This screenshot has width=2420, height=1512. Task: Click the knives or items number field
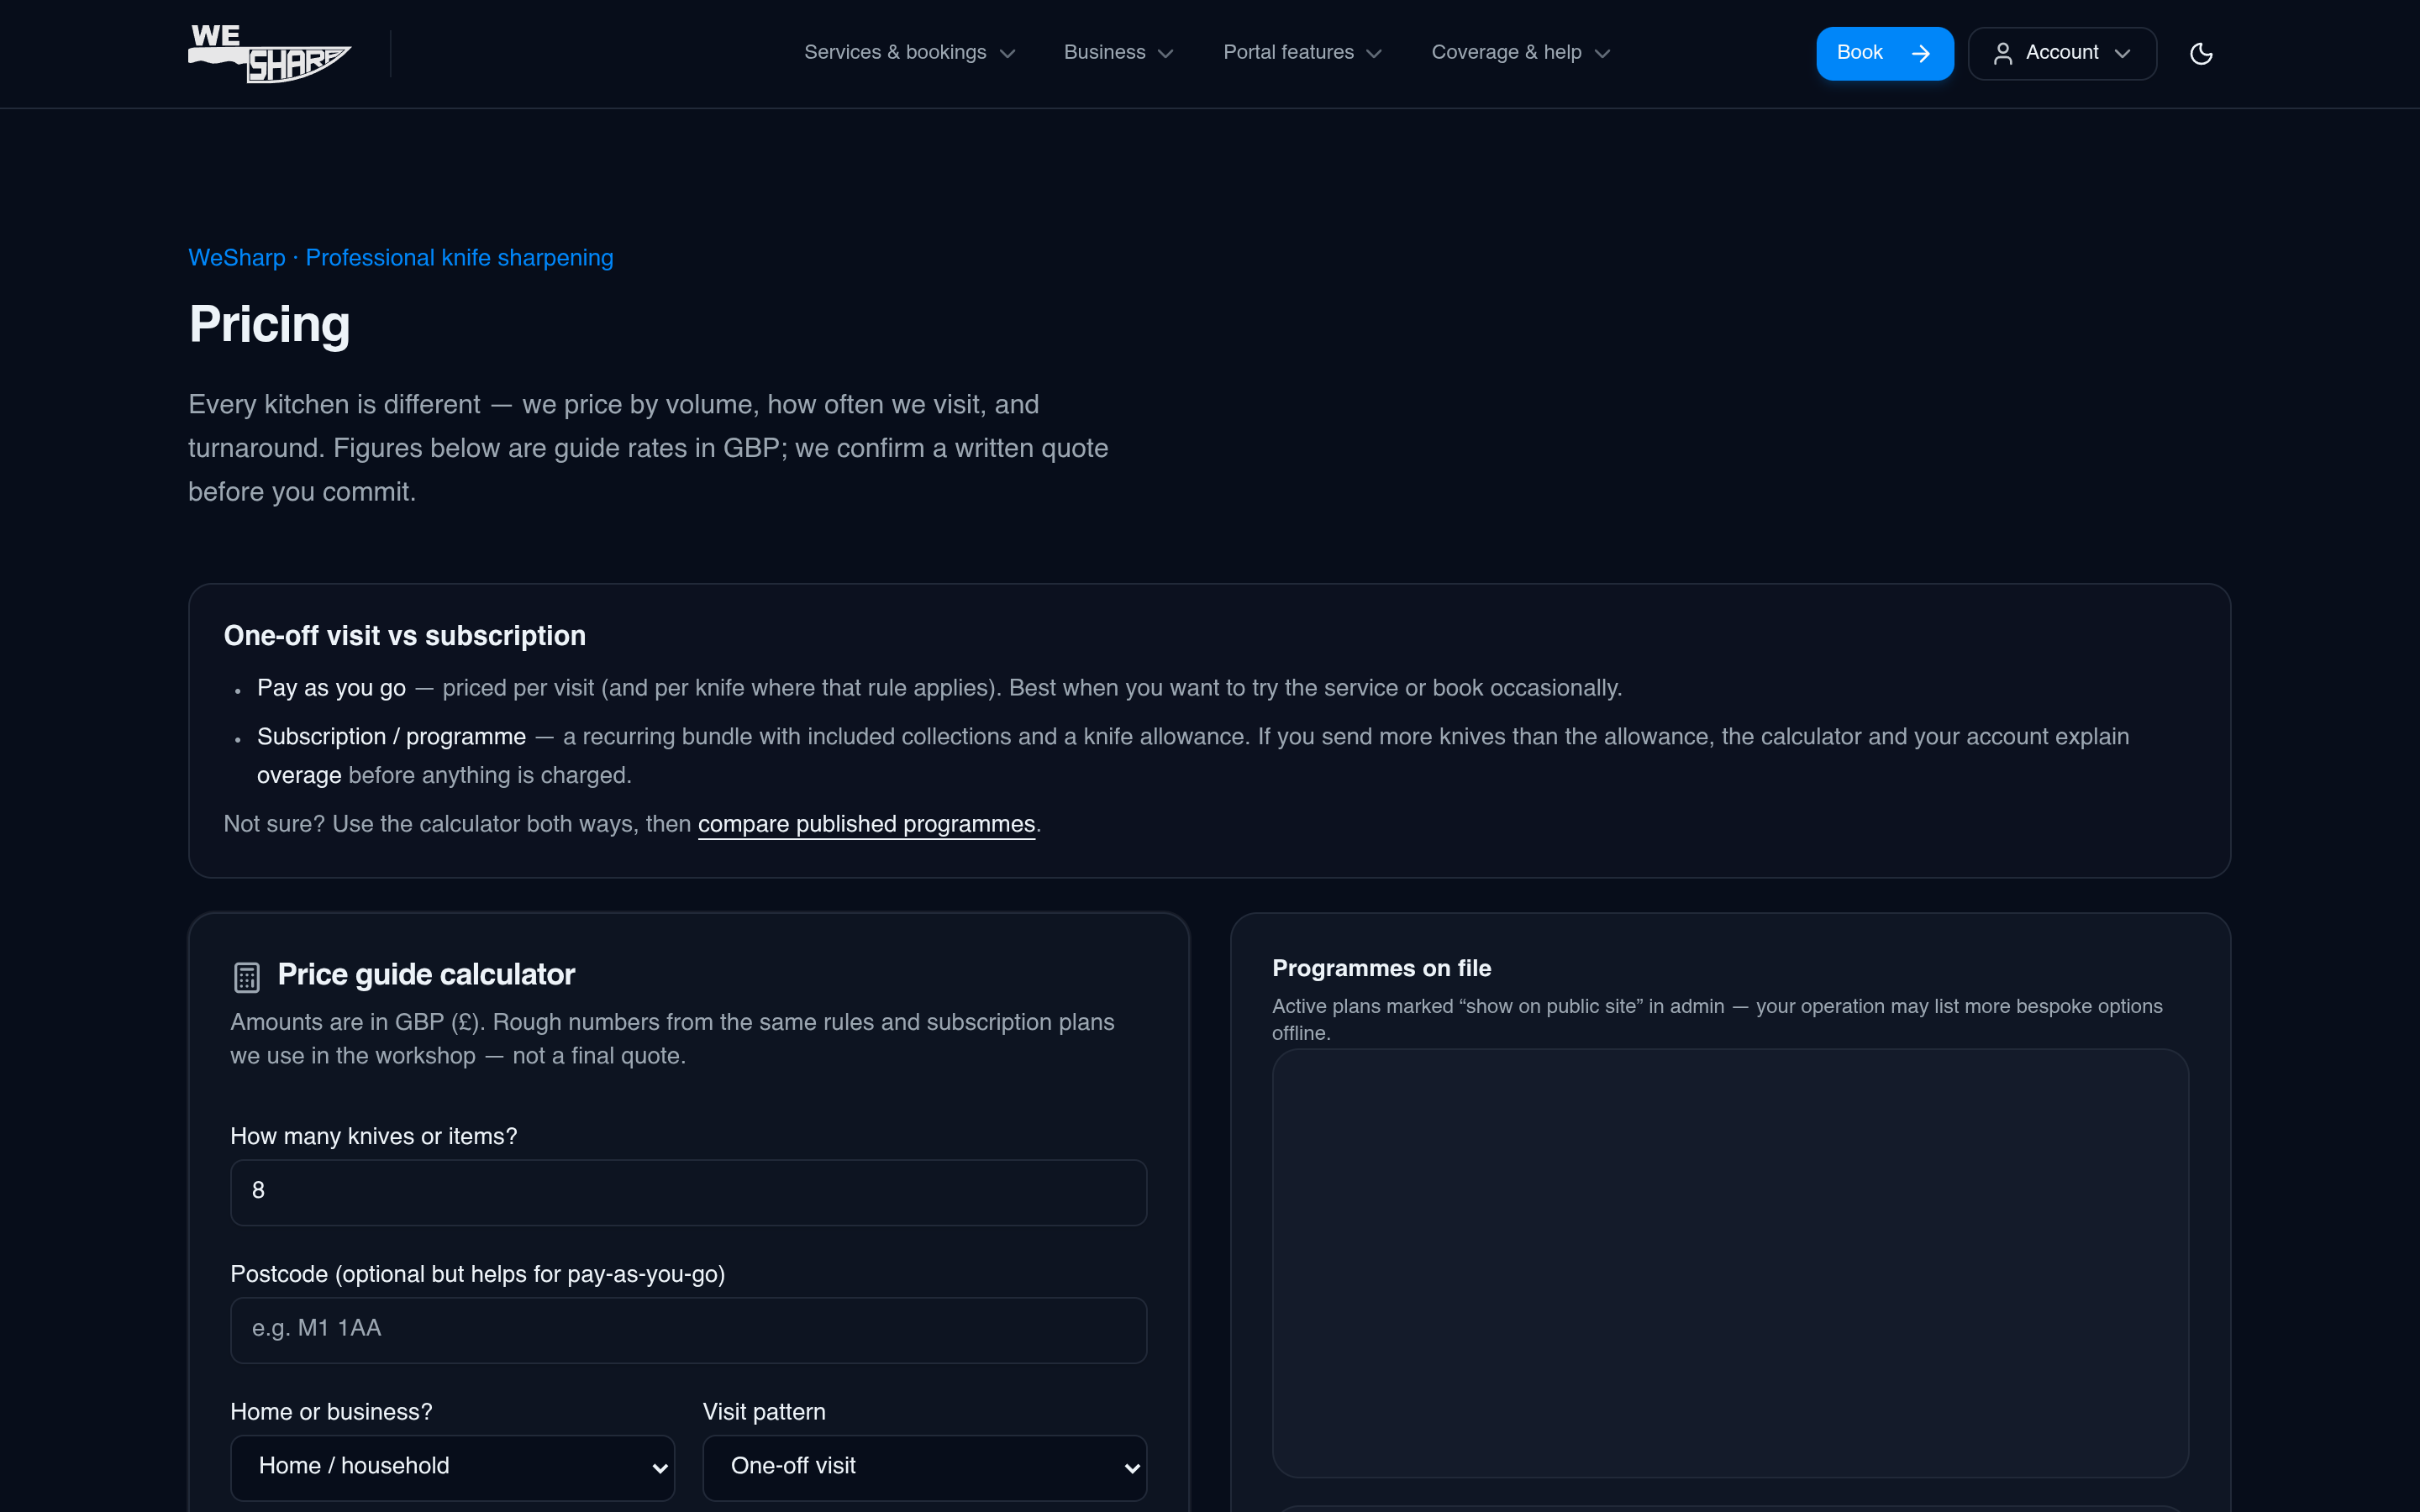688,1192
